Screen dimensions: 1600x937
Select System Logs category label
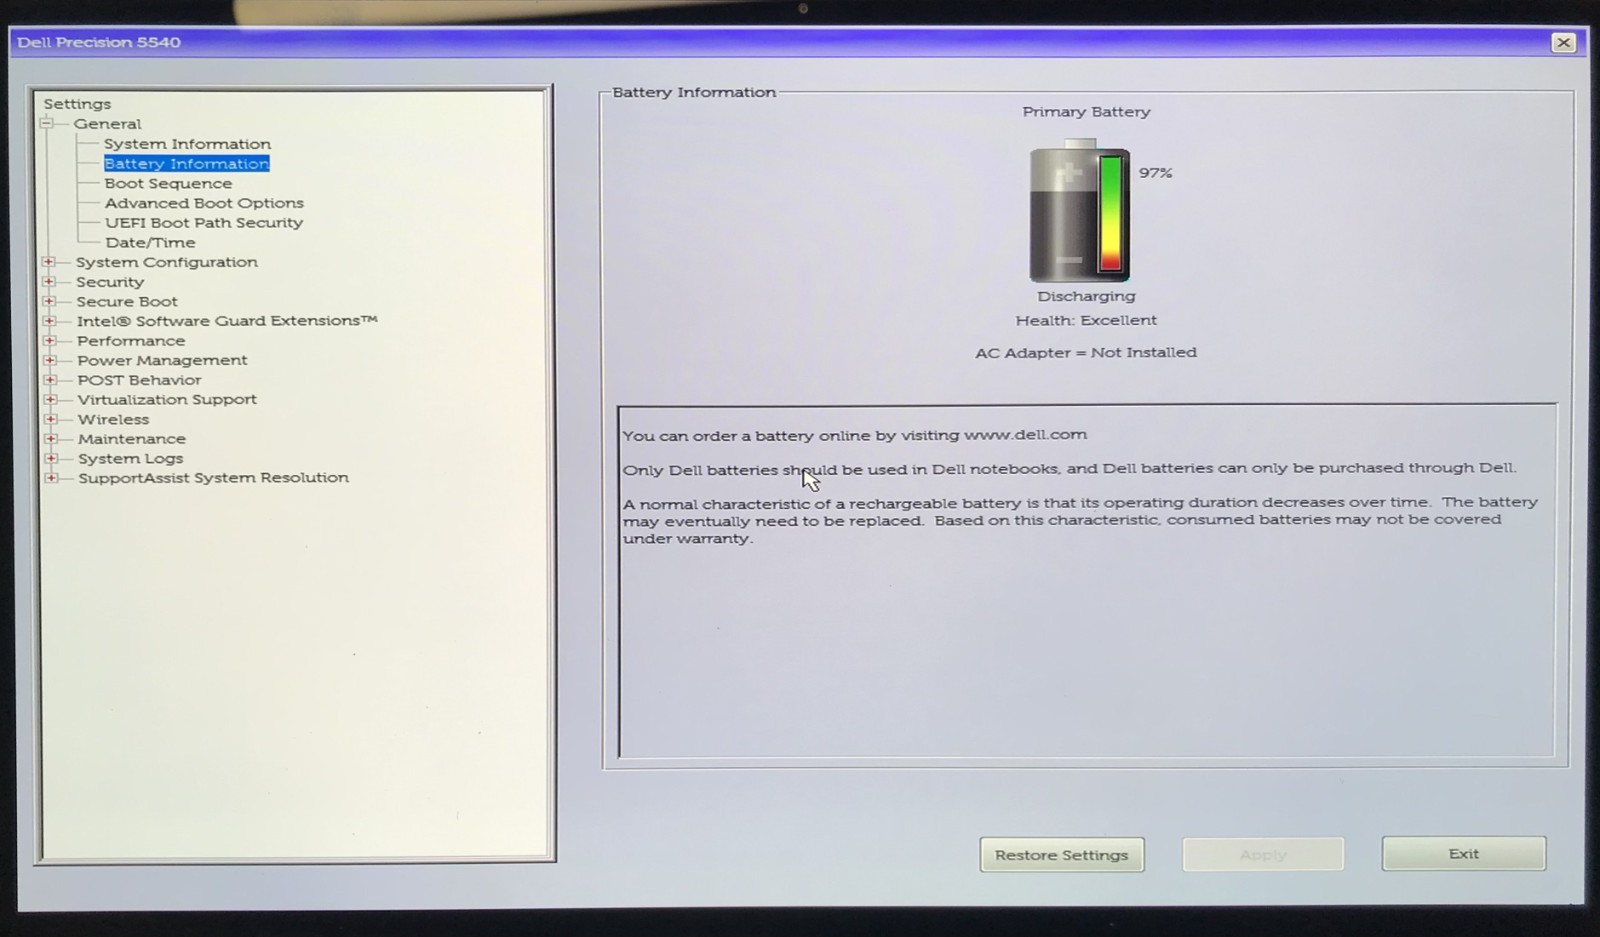coord(130,458)
